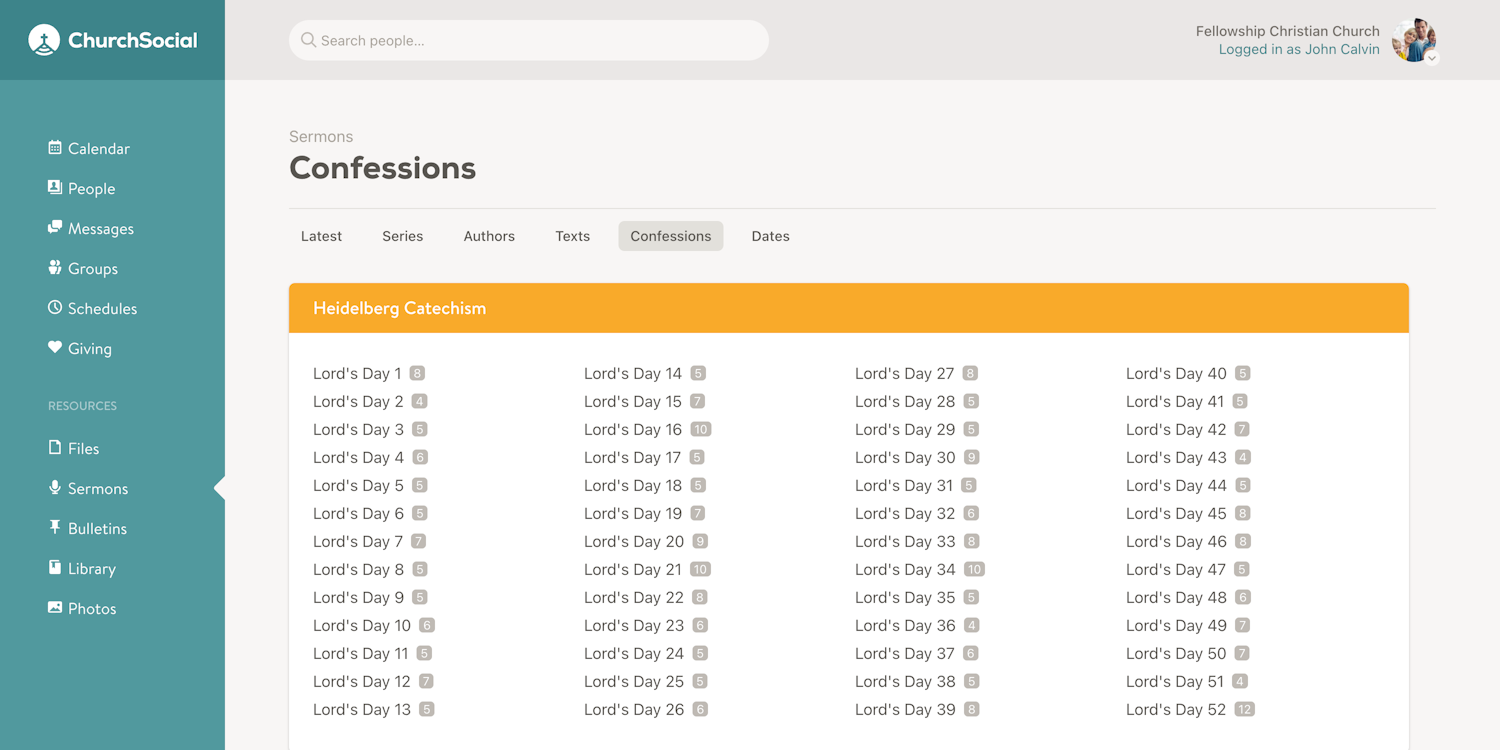
Task: Open the Calendar from the sidebar icon
Action: tap(55, 148)
